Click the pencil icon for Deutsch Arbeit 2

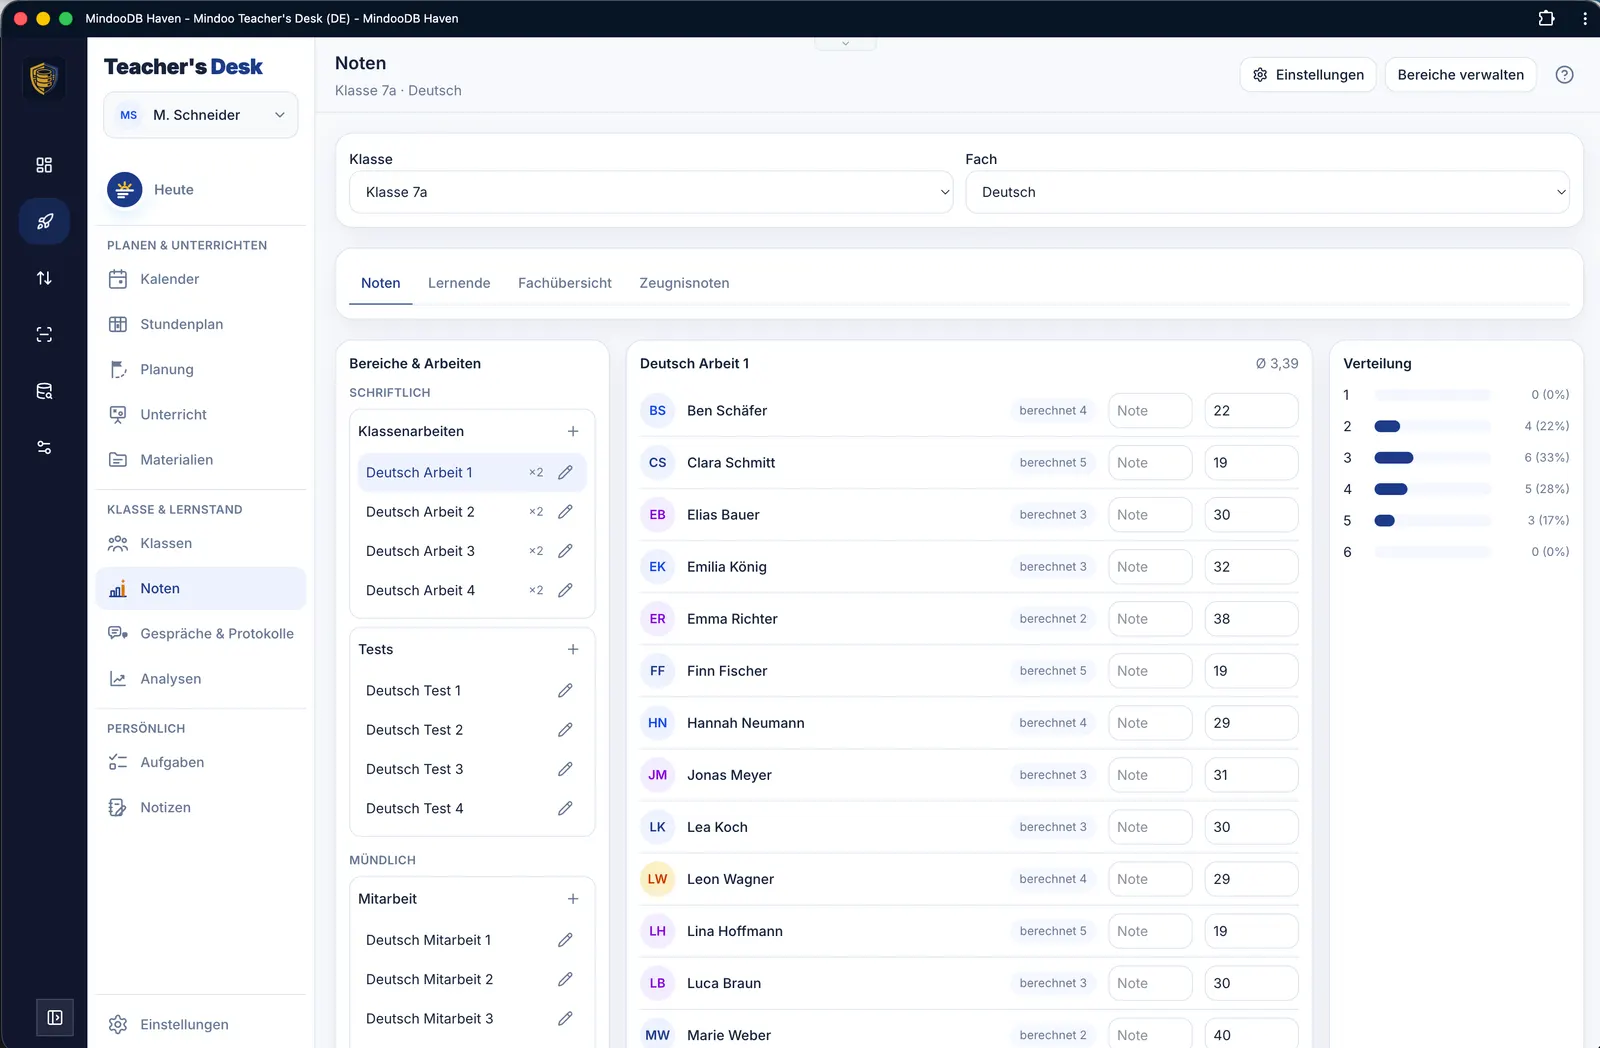click(565, 512)
